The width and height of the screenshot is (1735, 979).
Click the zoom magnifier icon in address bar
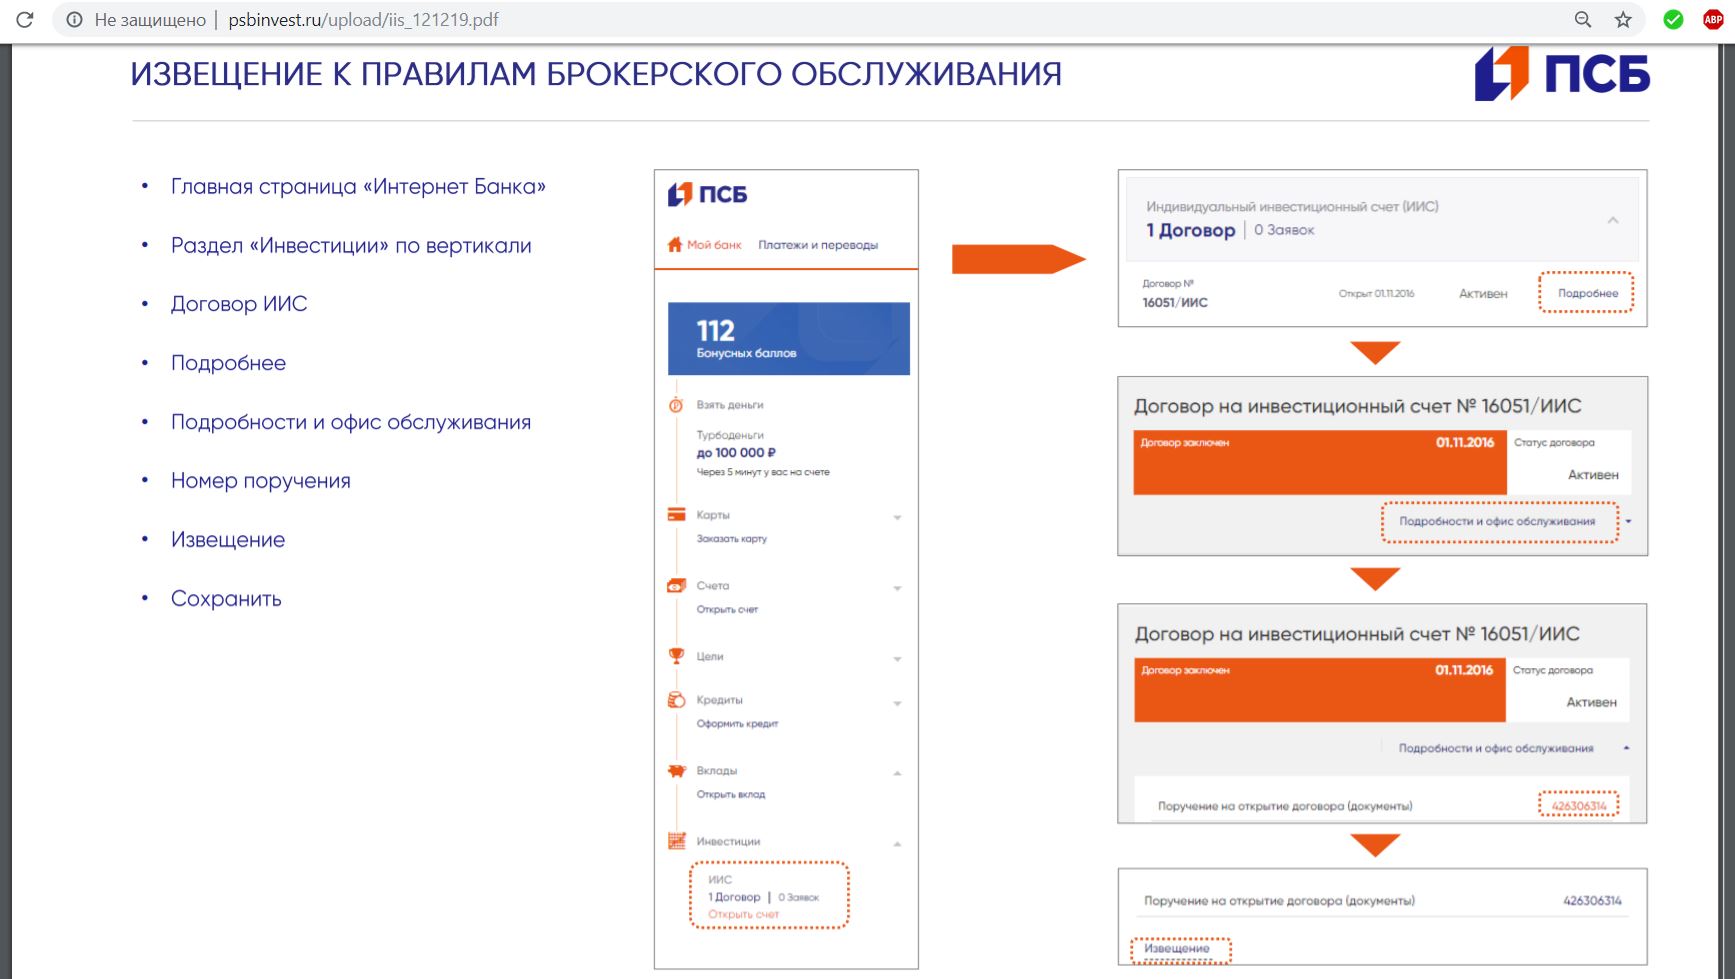(1583, 20)
